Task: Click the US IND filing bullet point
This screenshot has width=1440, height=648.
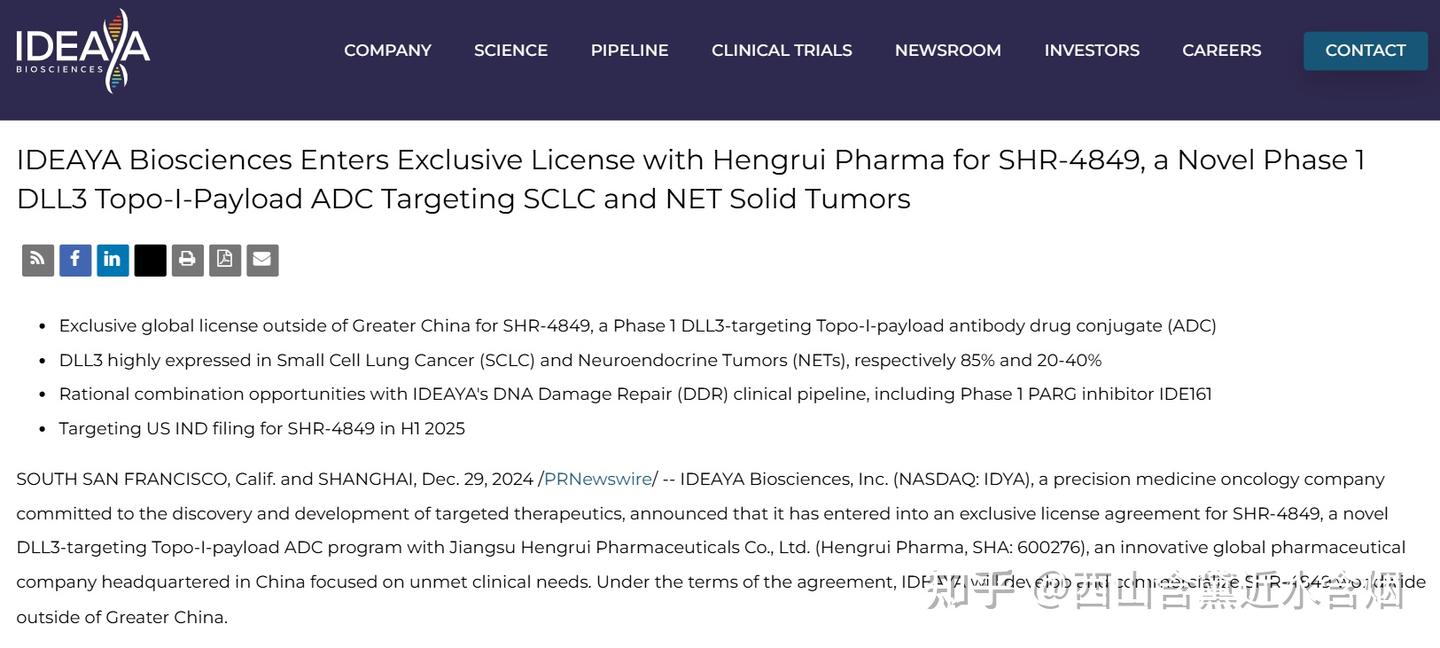Action: point(262,428)
